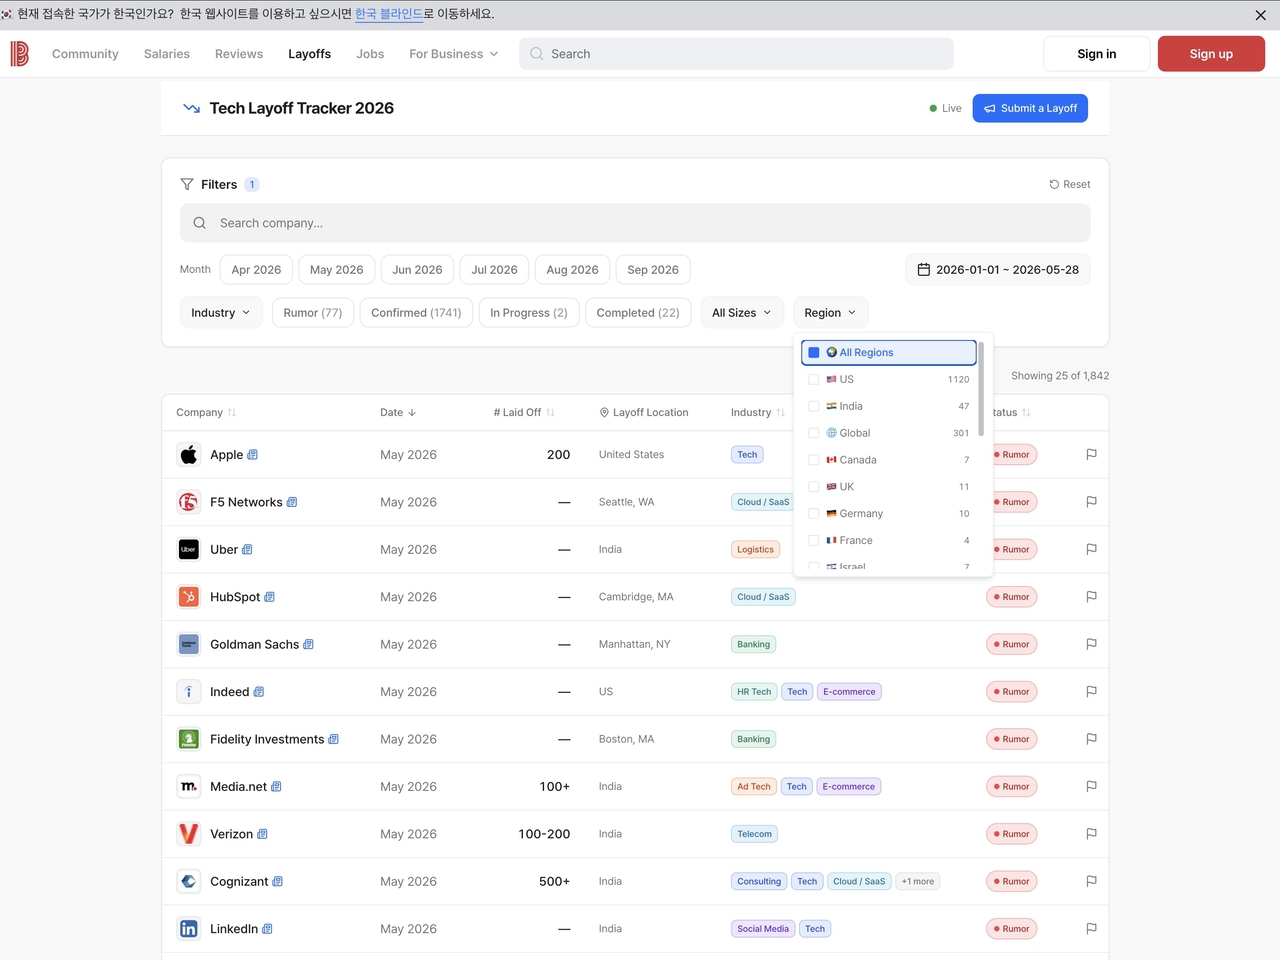Check the Germany region checkbox
Screen dimensions: 1280x960
tap(814, 514)
